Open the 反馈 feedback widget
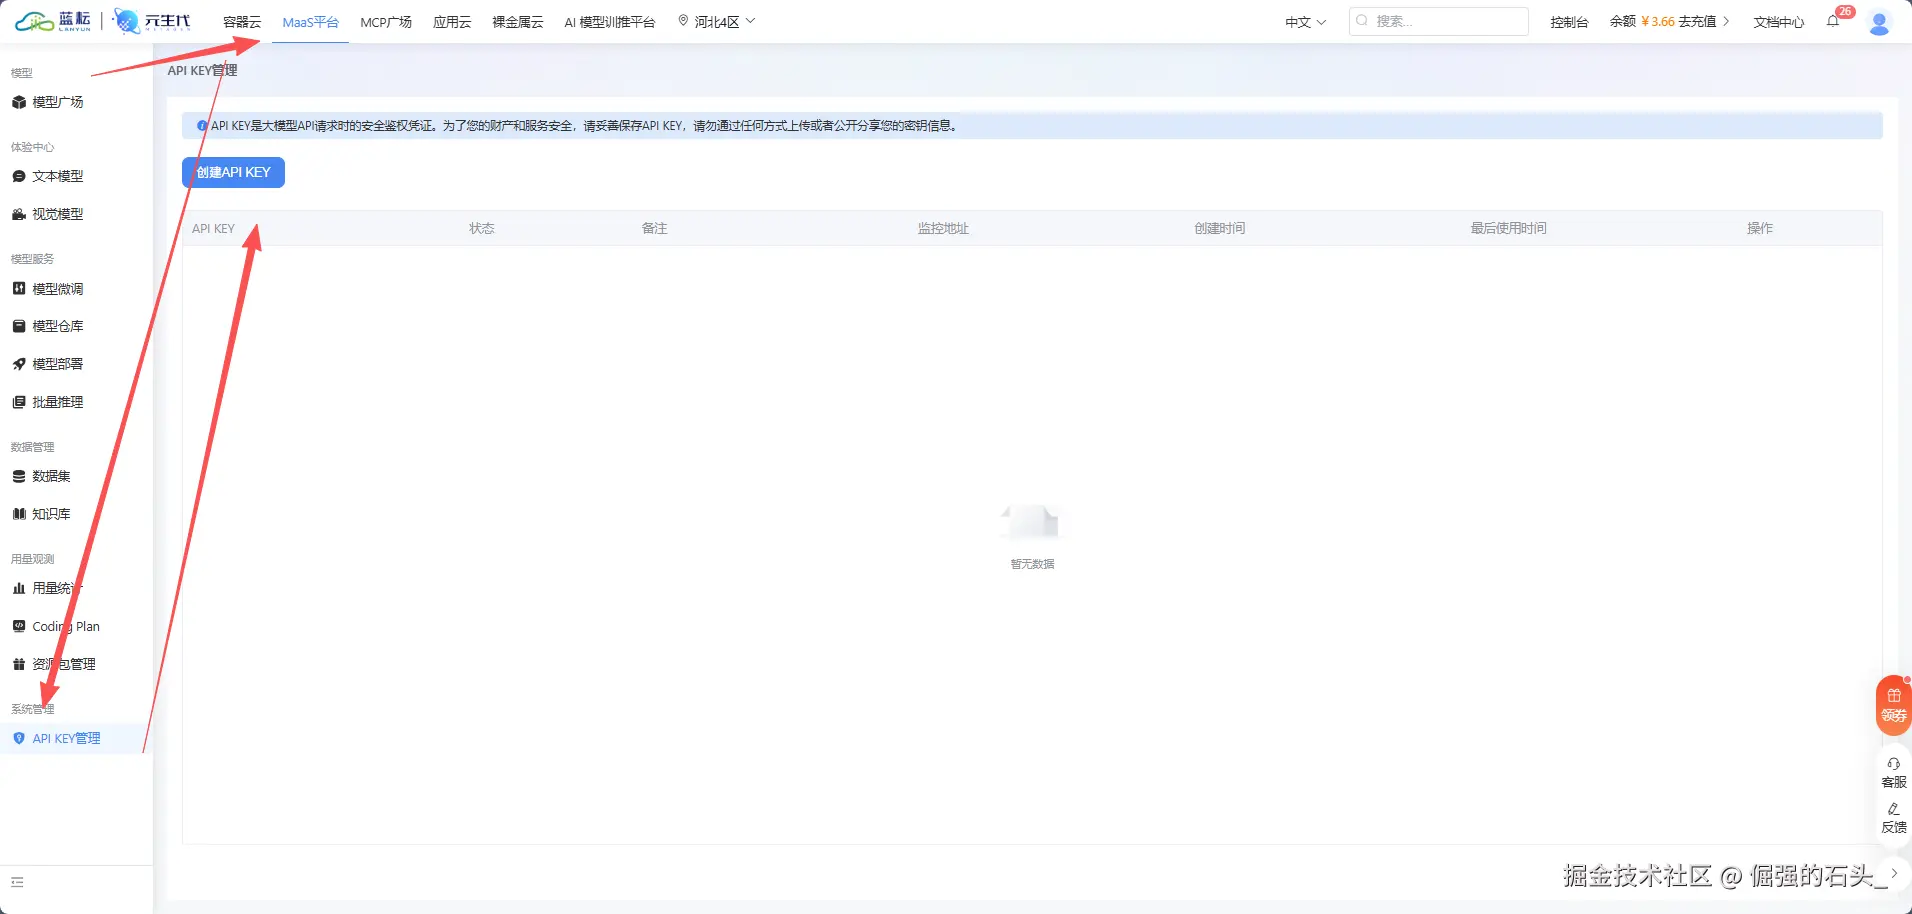The width and height of the screenshot is (1912, 914). 1894,818
